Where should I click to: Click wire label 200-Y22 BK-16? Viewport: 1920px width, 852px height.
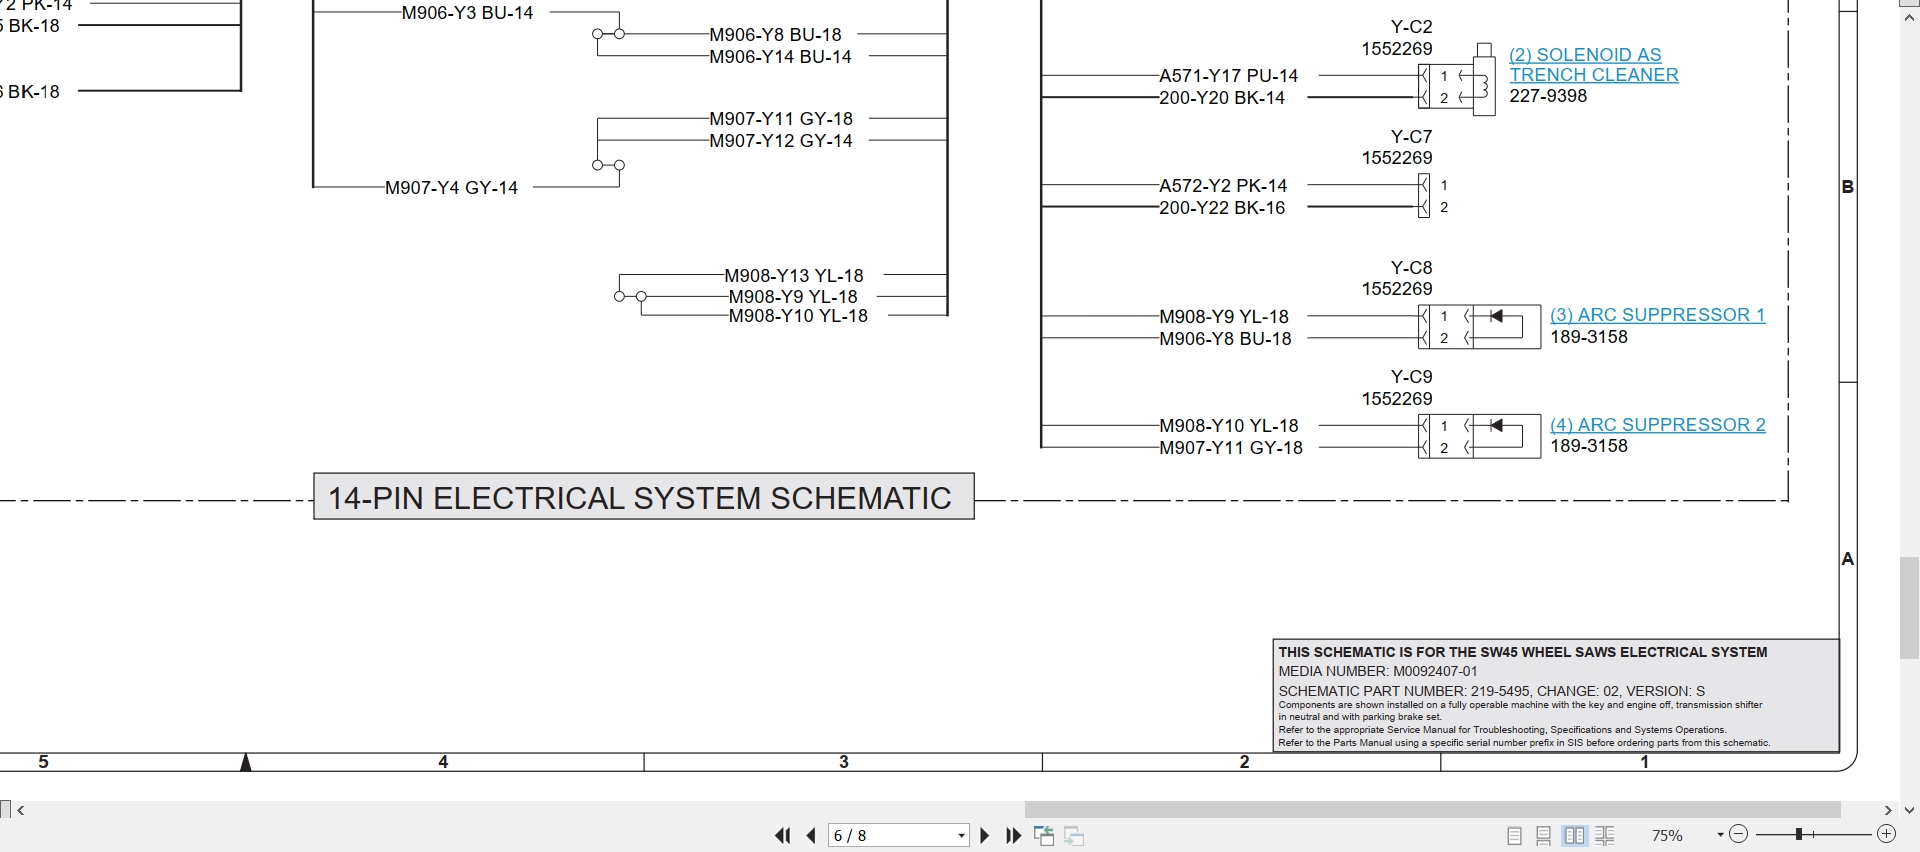[1222, 208]
